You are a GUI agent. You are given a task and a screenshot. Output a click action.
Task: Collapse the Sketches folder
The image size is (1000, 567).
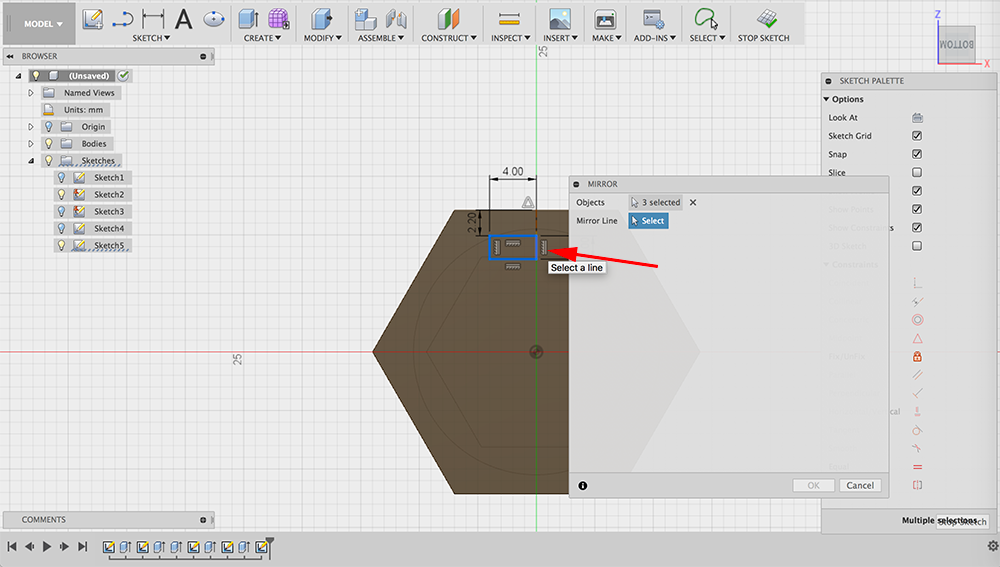click(30, 161)
